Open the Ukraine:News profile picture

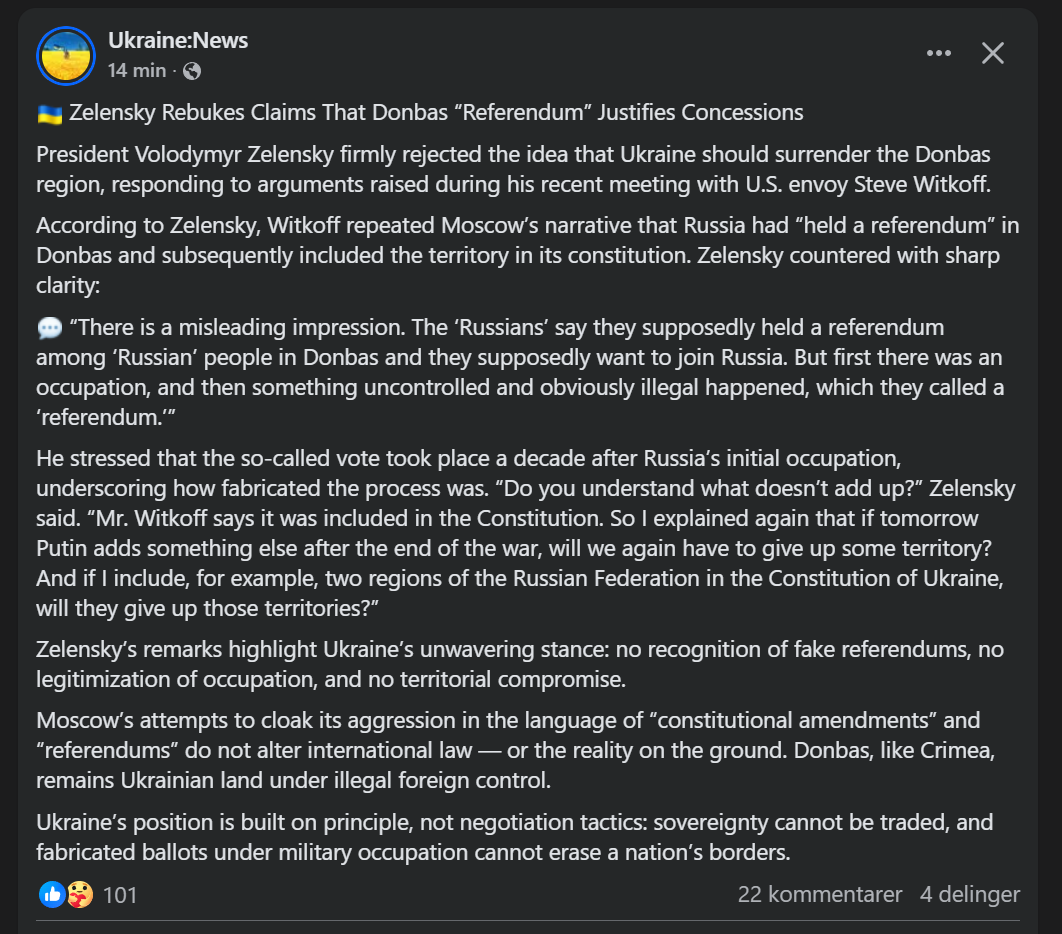point(65,55)
